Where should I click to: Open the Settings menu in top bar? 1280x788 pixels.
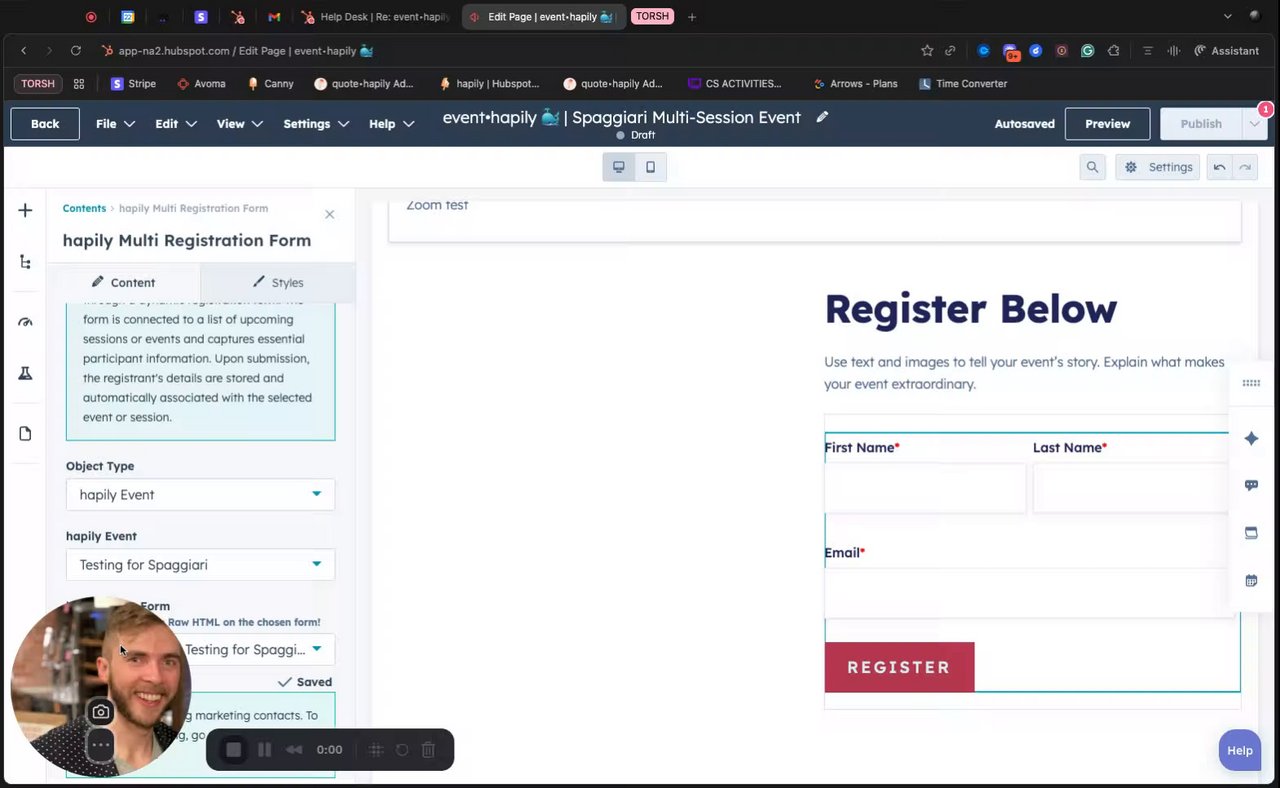coord(316,124)
